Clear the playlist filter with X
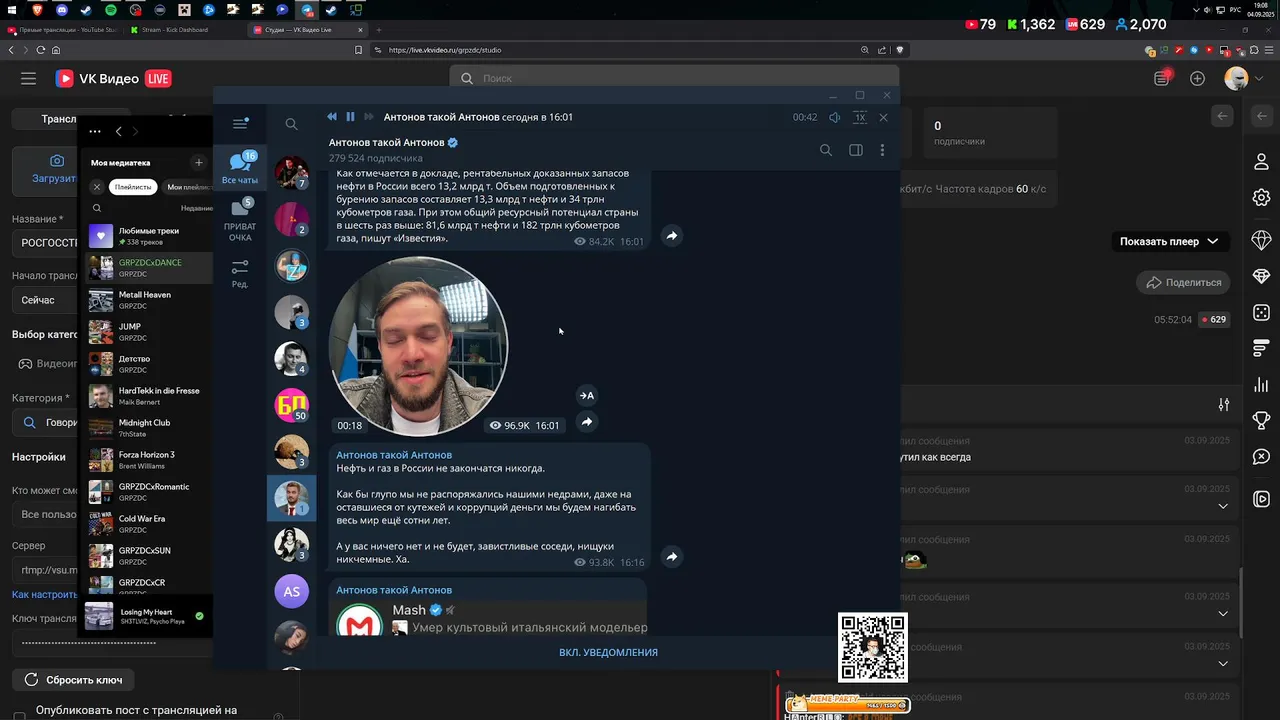 pyautogui.click(x=97, y=187)
